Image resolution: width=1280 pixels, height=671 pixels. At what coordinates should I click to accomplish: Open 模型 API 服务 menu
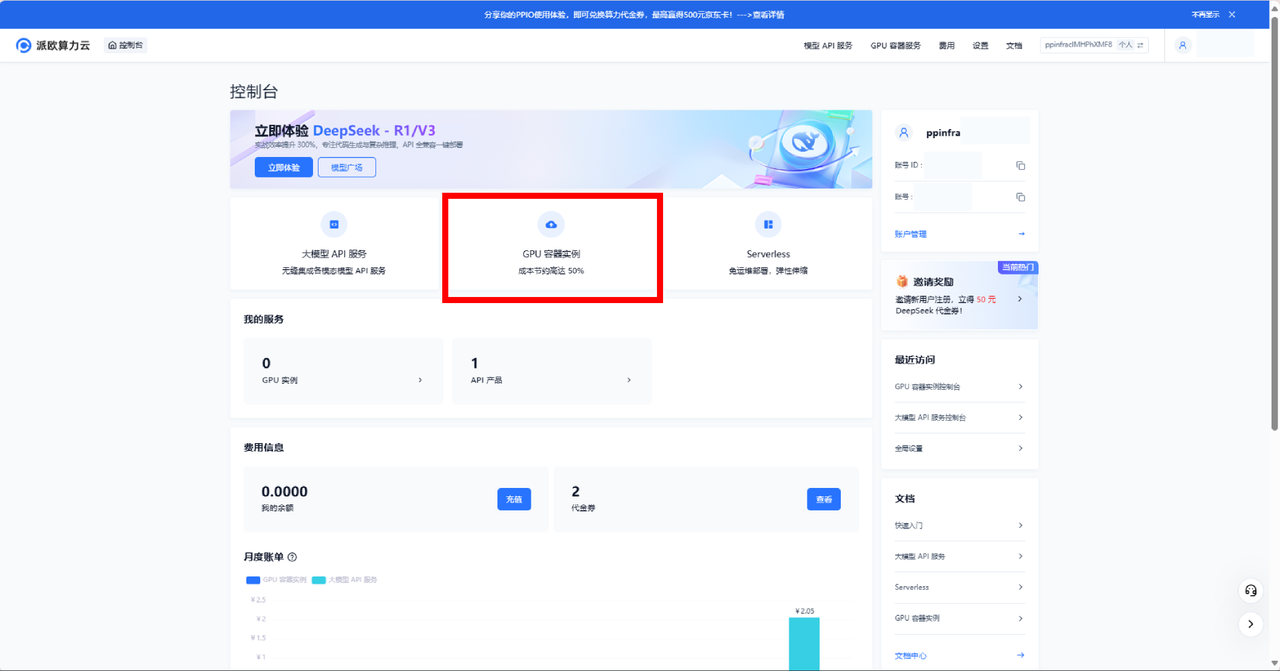828,45
